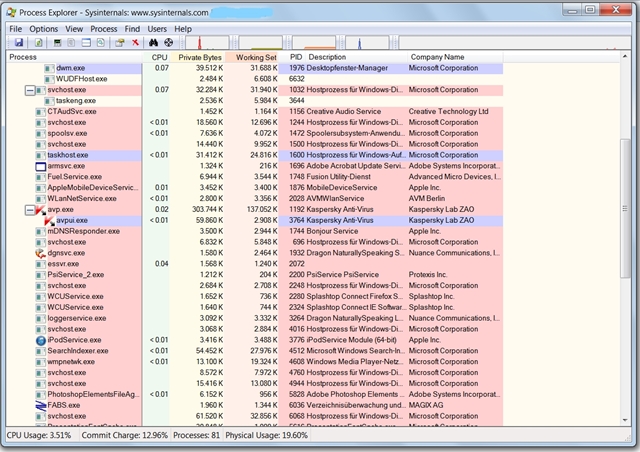Select Fuel.Service.exe process row
The image size is (640, 452).
tap(255, 177)
